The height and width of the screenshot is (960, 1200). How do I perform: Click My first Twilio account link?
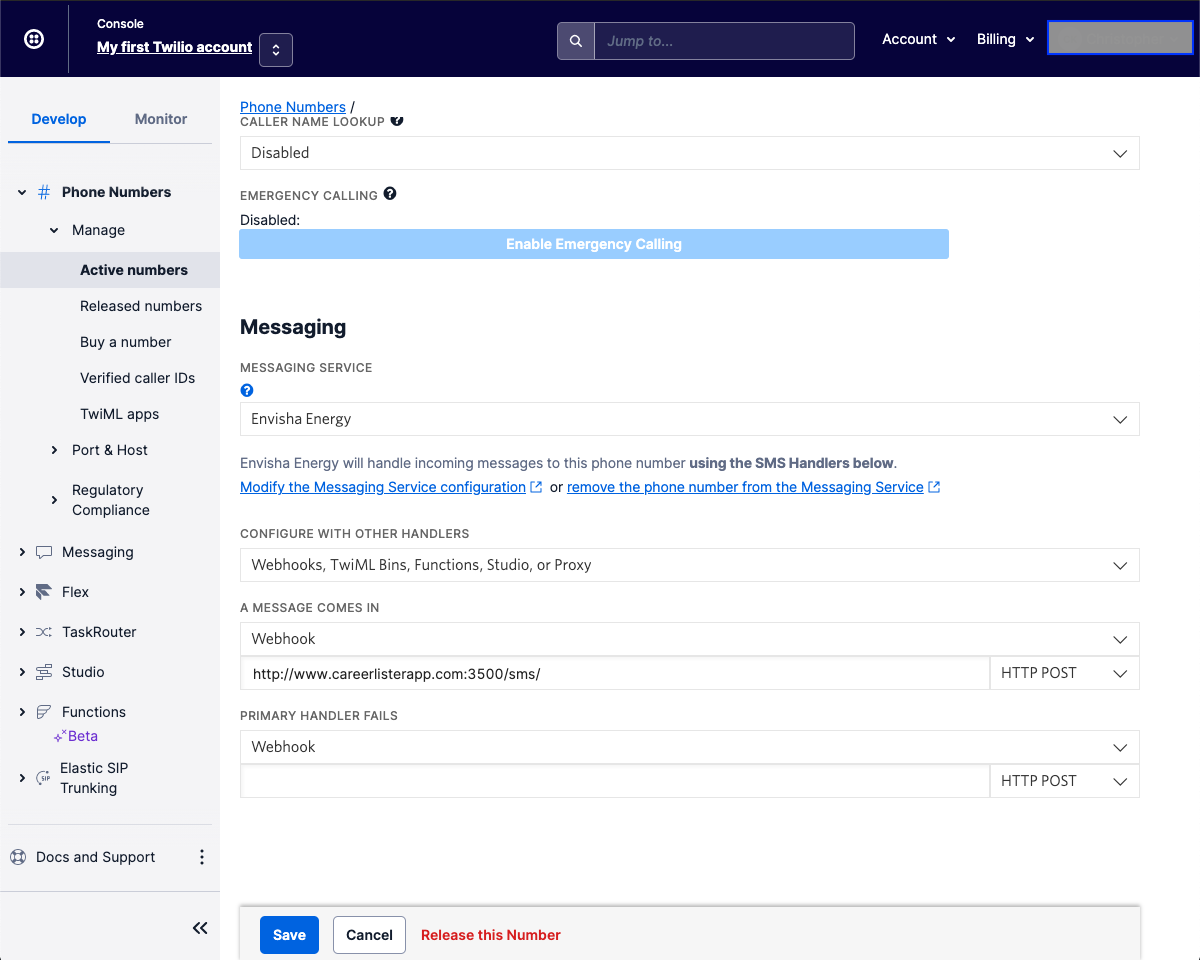tap(174, 47)
